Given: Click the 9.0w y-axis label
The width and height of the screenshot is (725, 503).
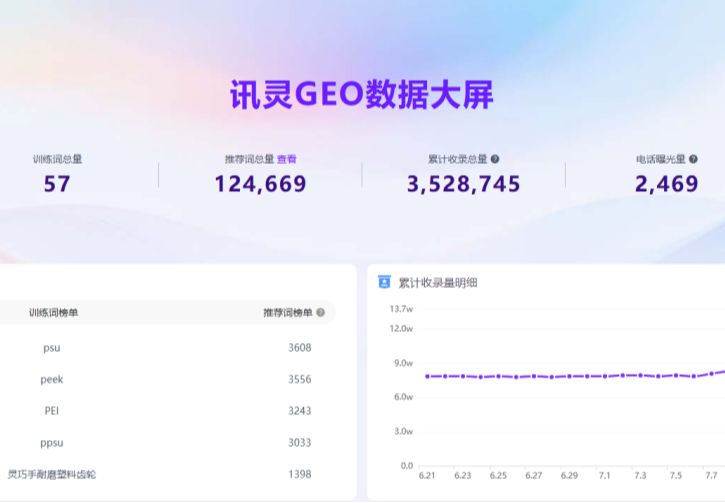Looking at the screenshot, I should (404, 363).
